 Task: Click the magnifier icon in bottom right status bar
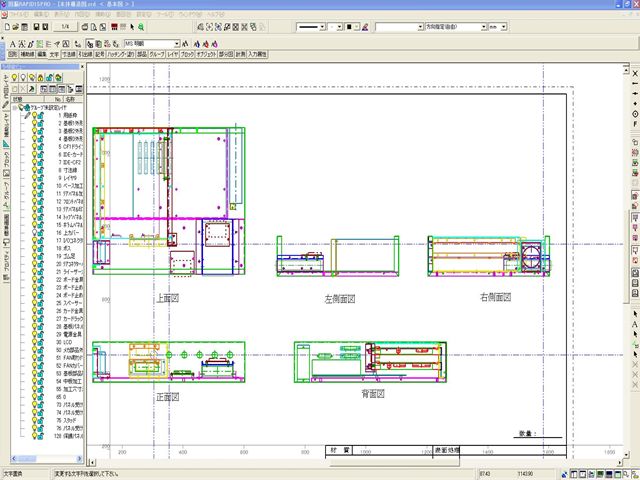coord(626,474)
